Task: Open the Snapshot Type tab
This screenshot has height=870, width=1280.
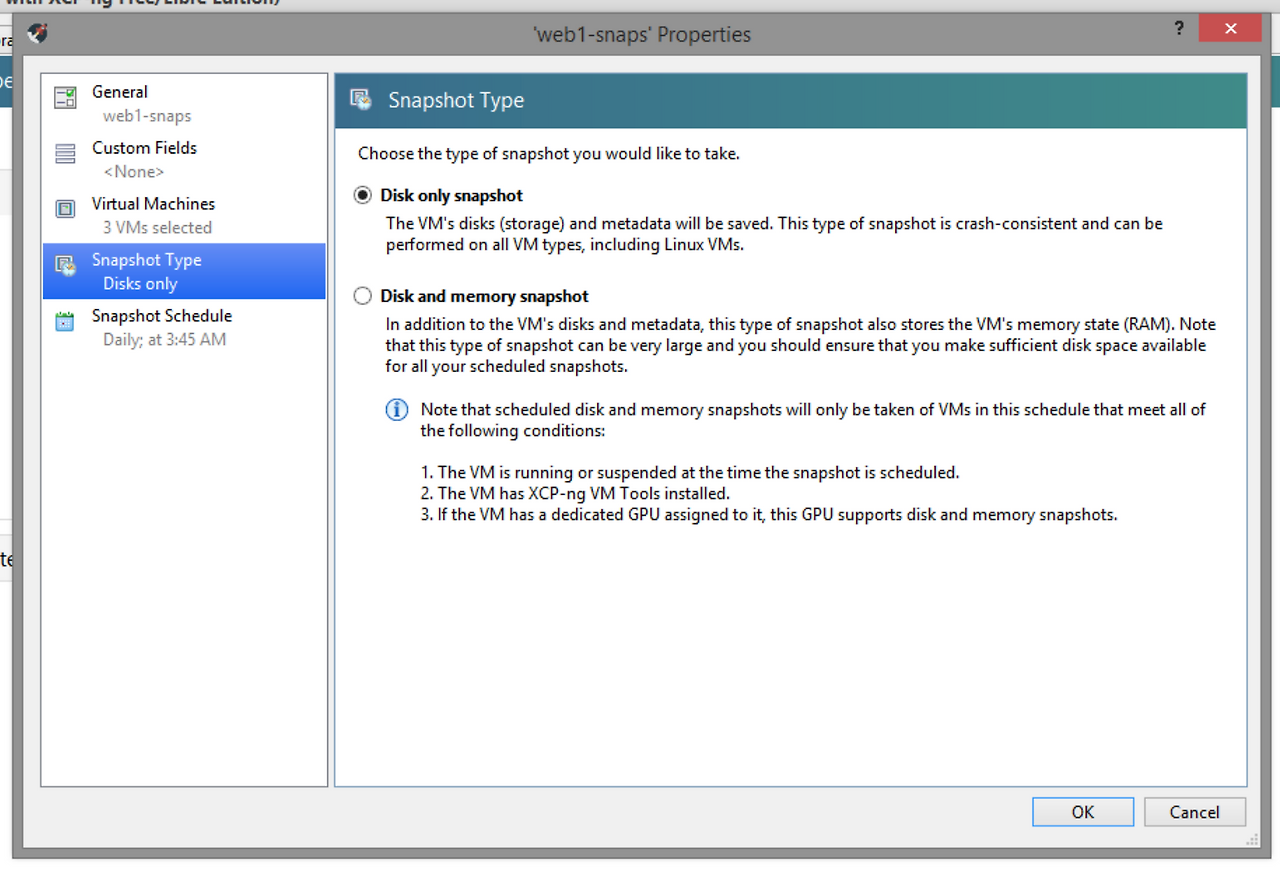Action: (184, 271)
